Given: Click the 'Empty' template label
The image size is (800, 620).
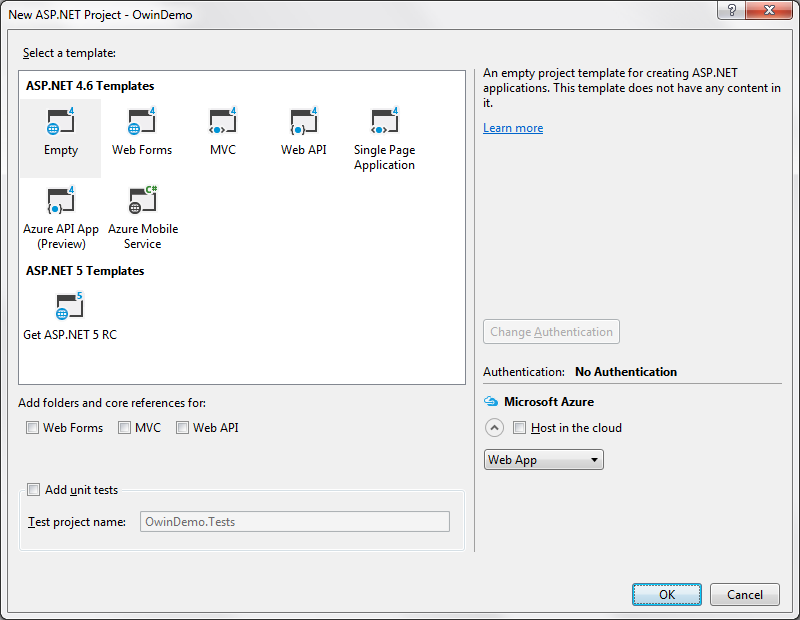Looking at the screenshot, I should pos(61,150).
